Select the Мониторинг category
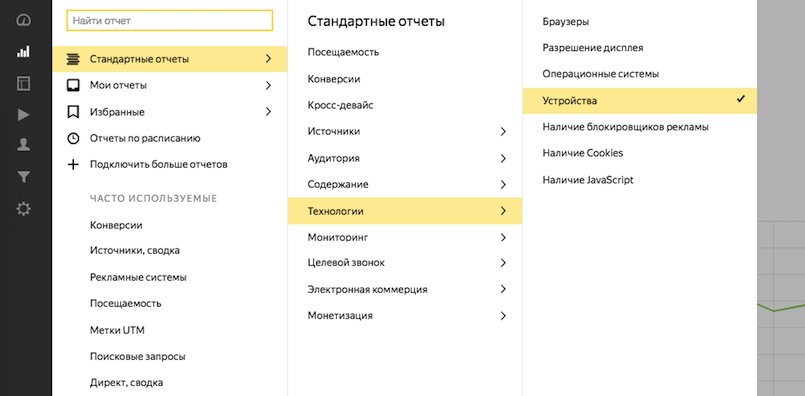Screen dimensions: 805x396 point(405,237)
